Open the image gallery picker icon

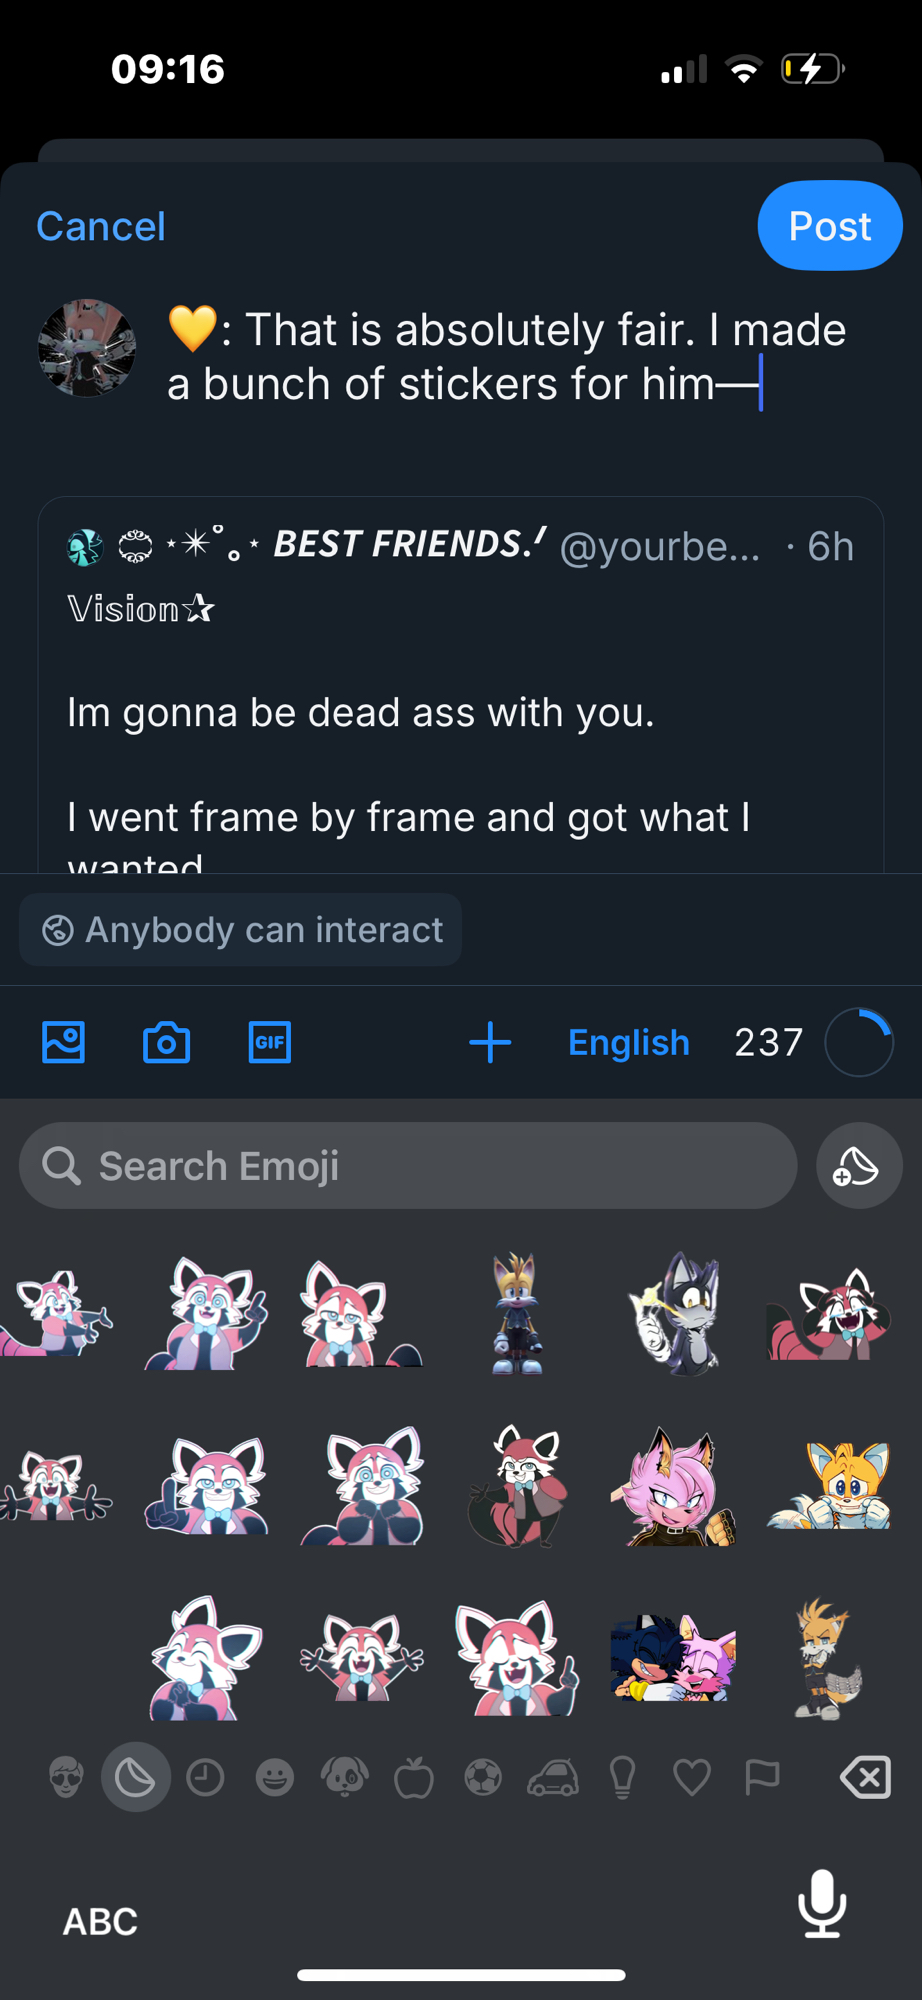[x=63, y=1042]
